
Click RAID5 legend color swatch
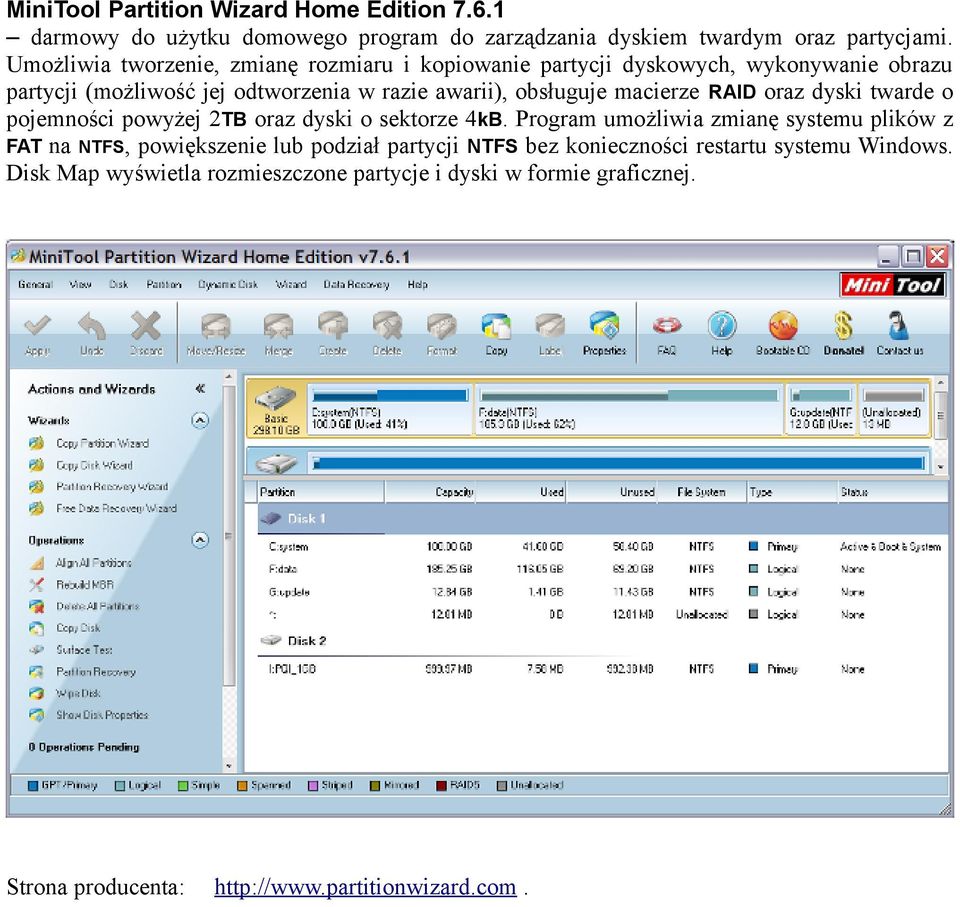click(x=441, y=786)
